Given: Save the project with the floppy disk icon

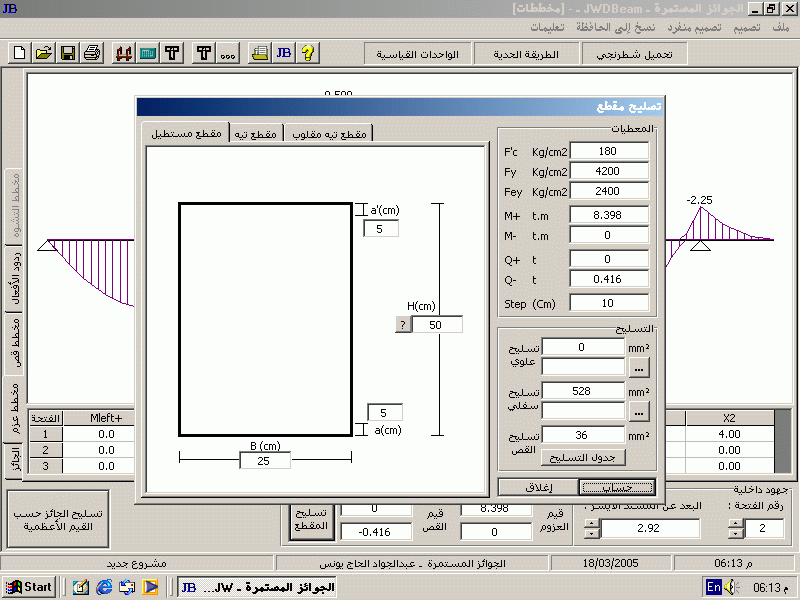Looking at the screenshot, I should coord(68,53).
